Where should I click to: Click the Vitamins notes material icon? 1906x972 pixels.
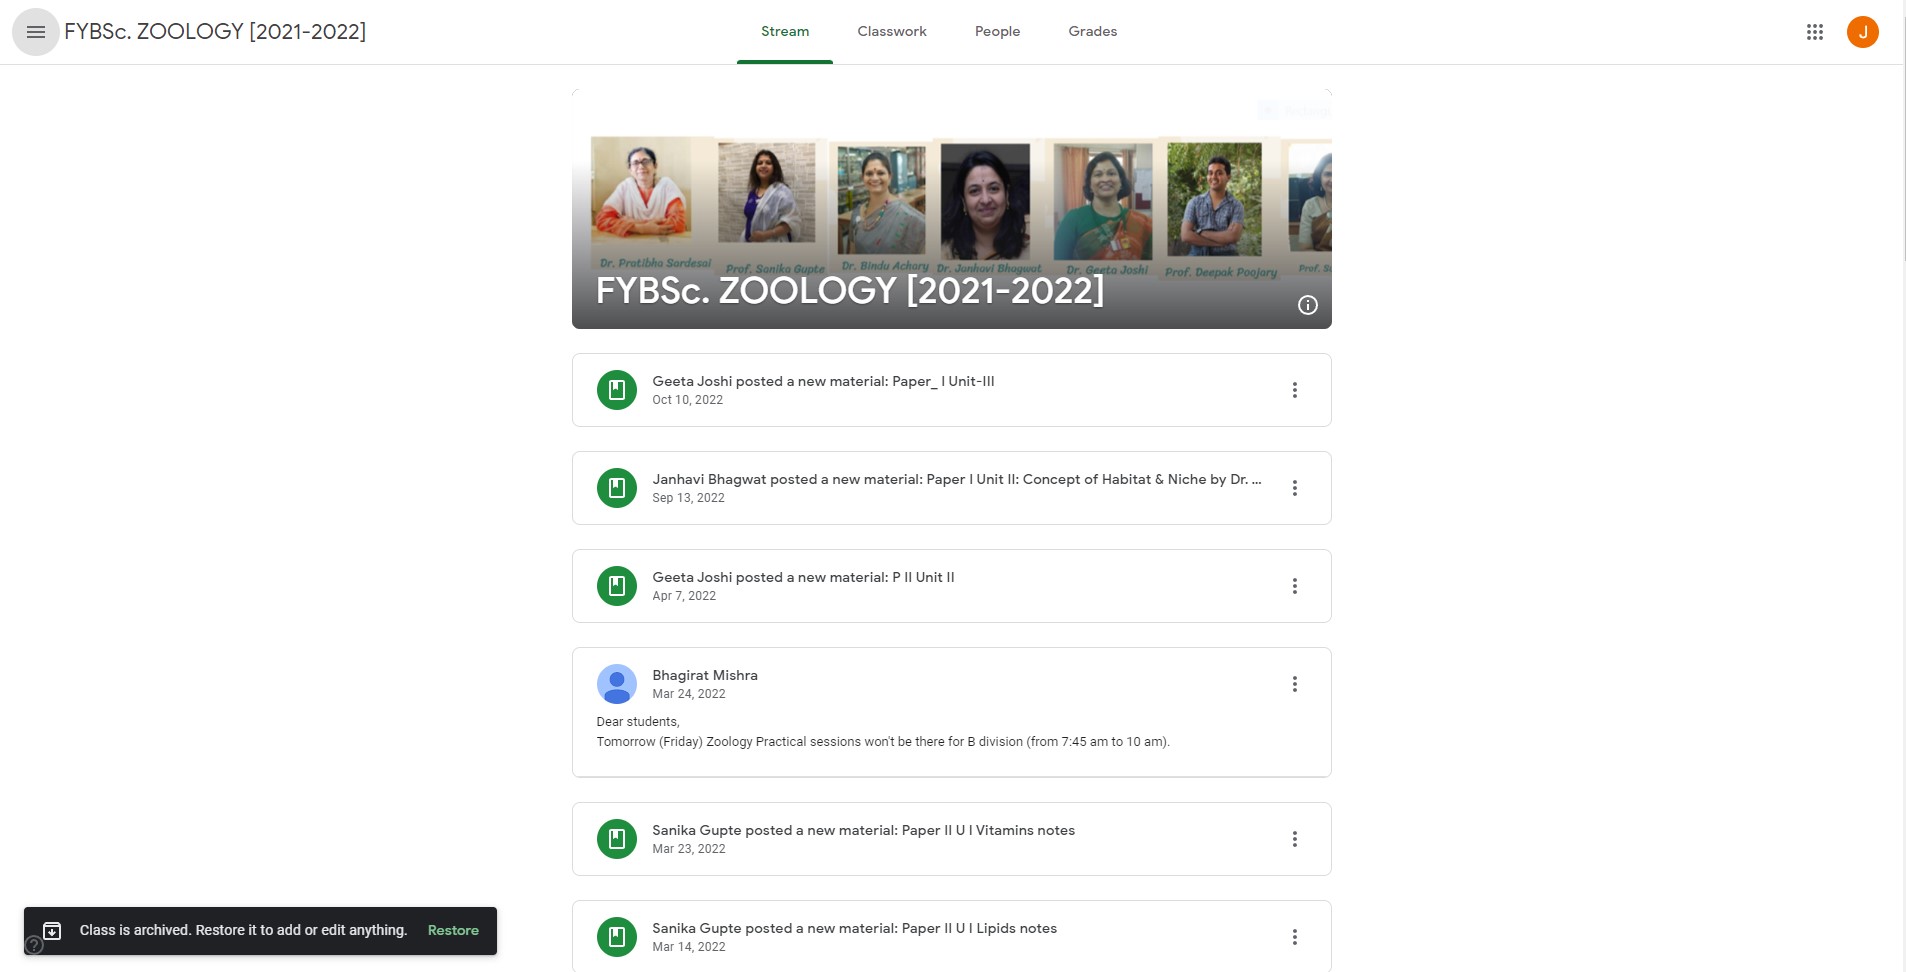(617, 839)
